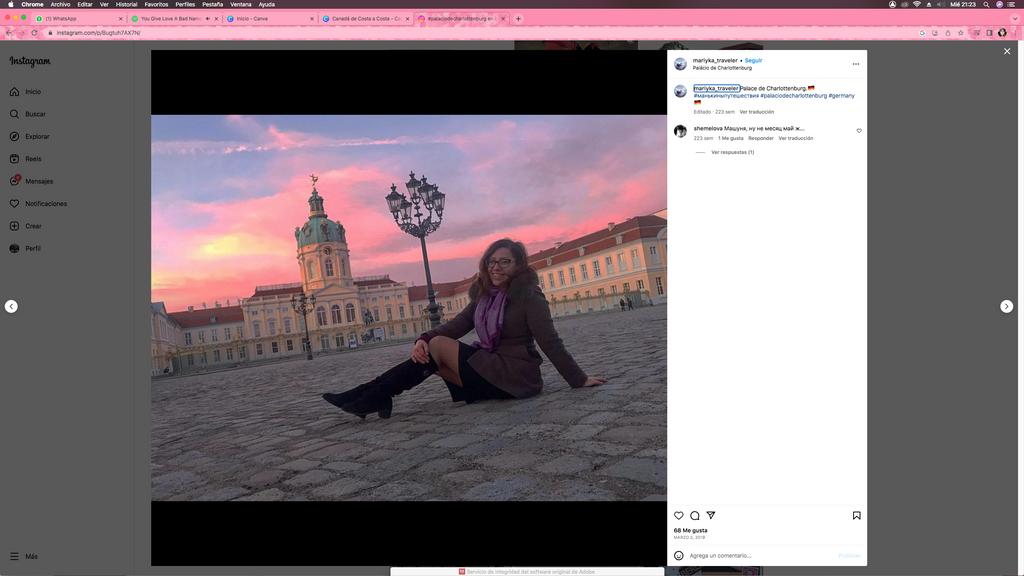
Task: Expand Ver respuestas (1) under comment
Action: 732,152
